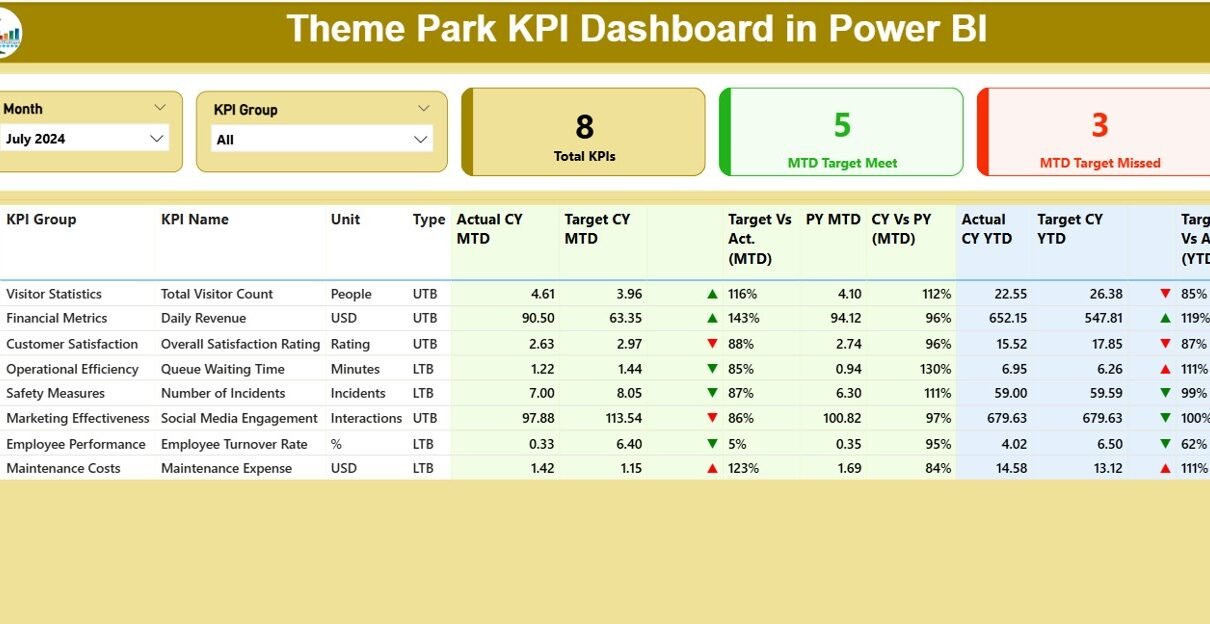Sort by the Unit column header
This screenshot has width=1210, height=624.
coord(346,220)
